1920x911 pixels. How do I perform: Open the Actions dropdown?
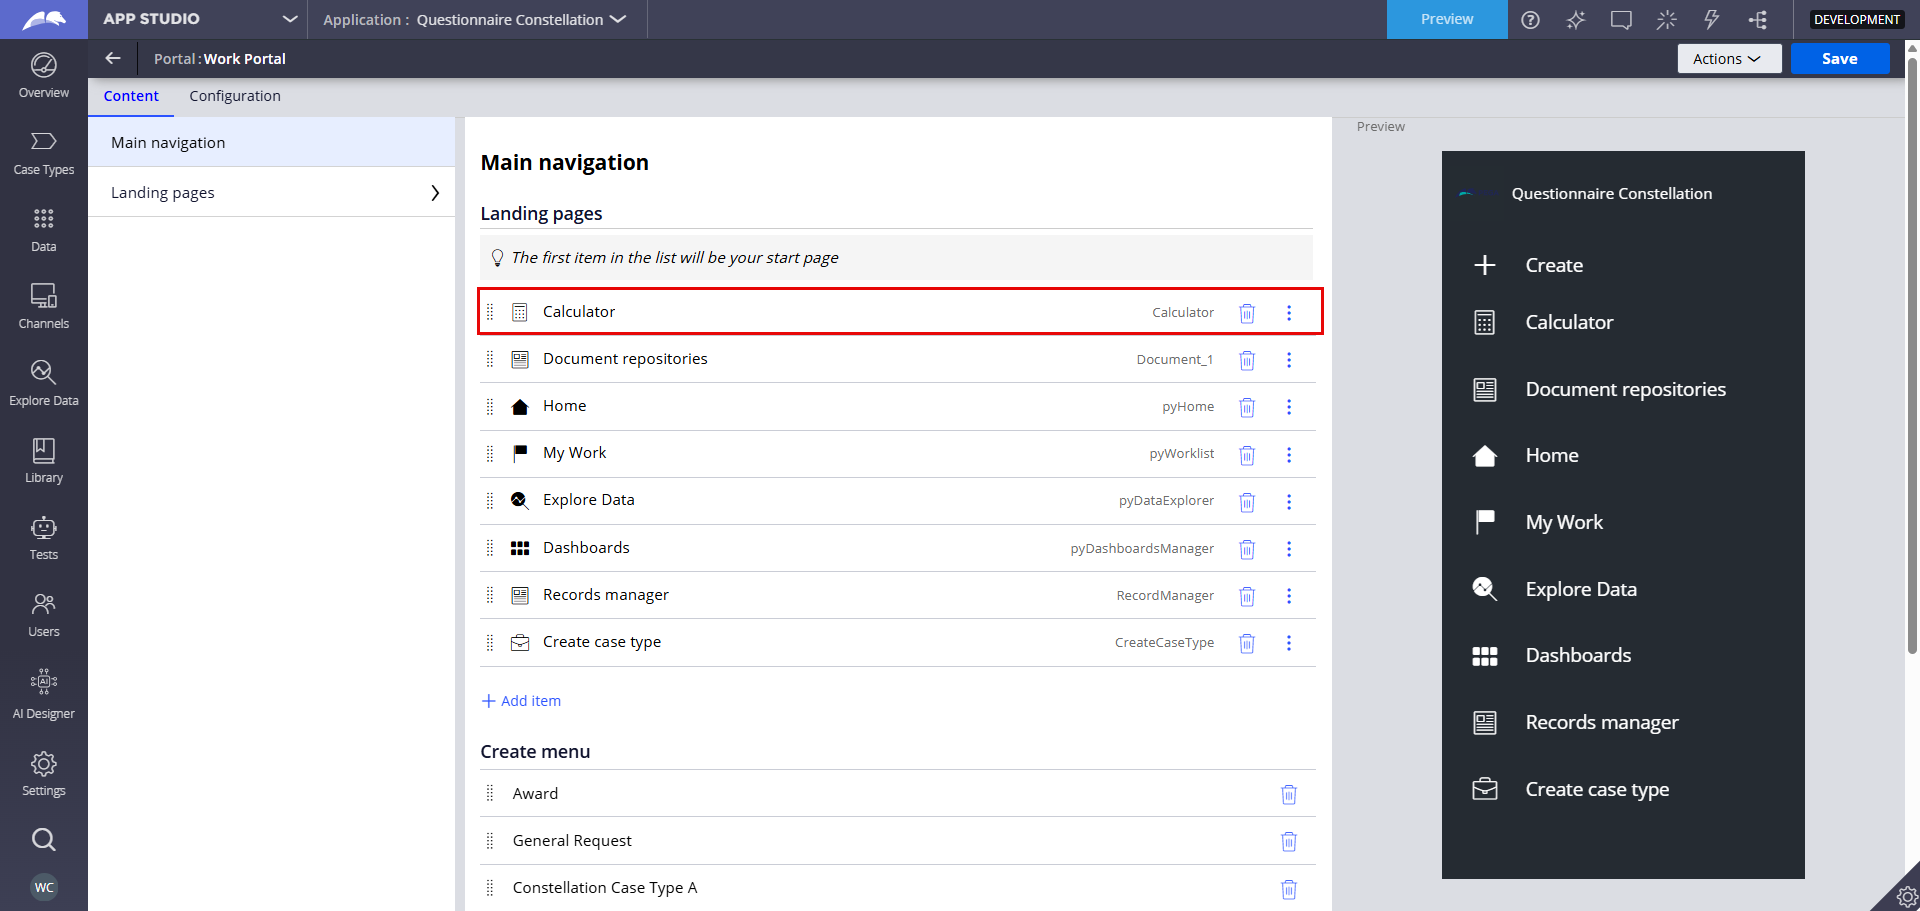pos(1728,59)
